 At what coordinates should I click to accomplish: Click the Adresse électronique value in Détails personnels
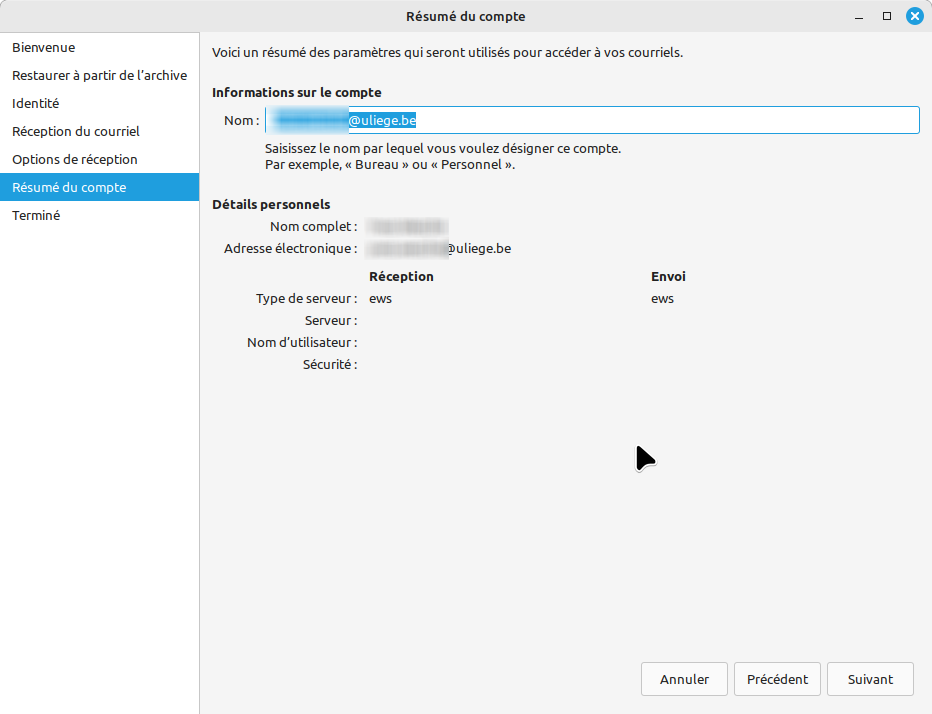coord(440,248)
